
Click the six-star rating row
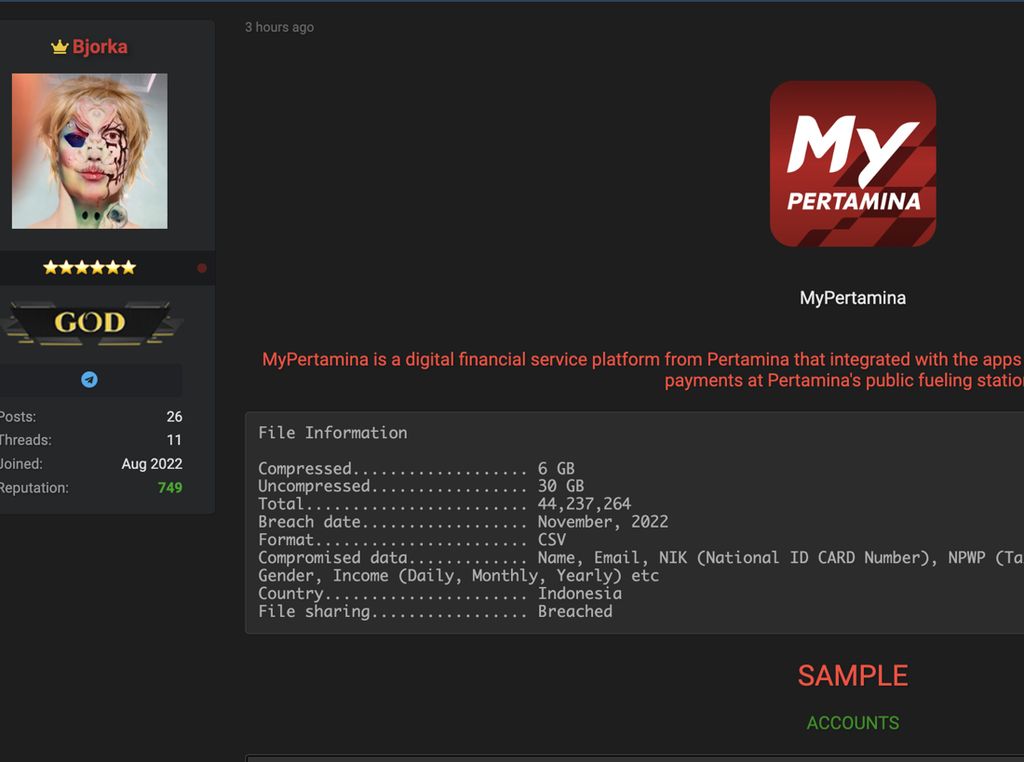[89, 267]
